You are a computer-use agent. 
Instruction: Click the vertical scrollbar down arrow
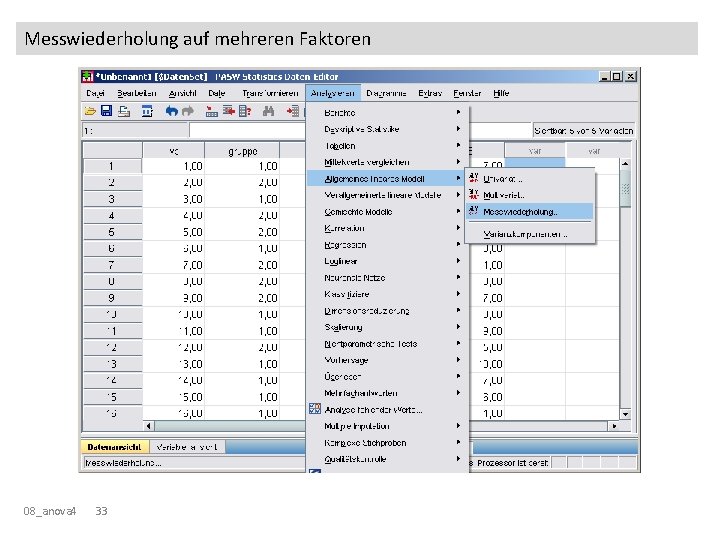pyautogui.click(x=625, y=414)
